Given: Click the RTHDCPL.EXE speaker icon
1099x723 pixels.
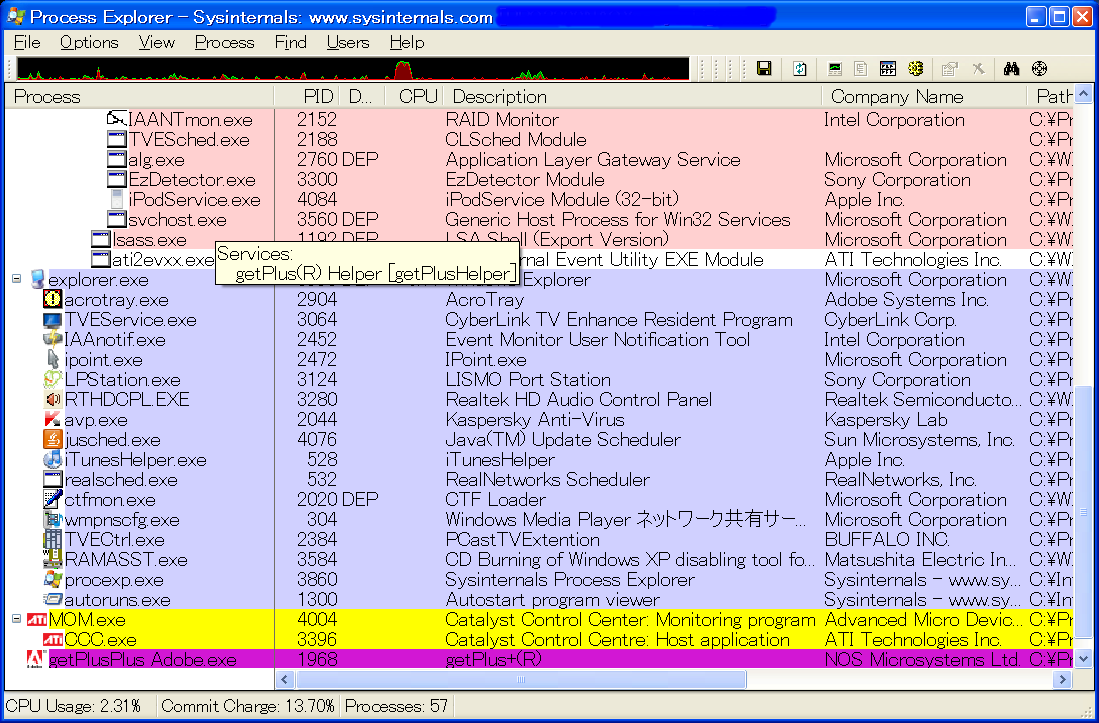Looking at the screenshot, I should coord(53,400).
